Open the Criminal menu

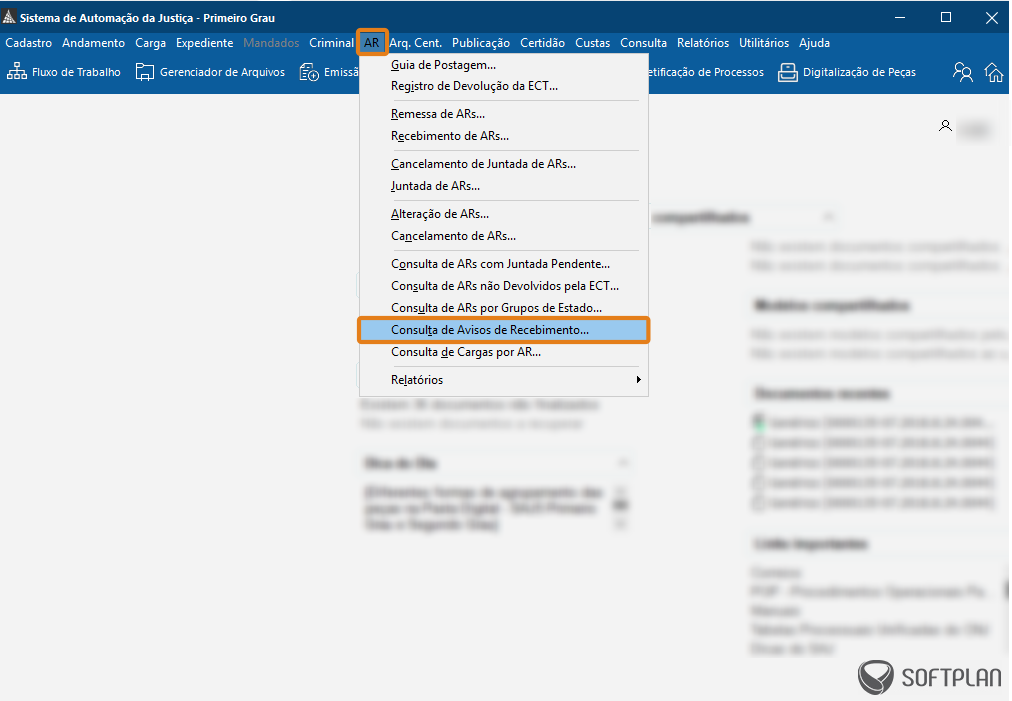(x=331, y=43)
